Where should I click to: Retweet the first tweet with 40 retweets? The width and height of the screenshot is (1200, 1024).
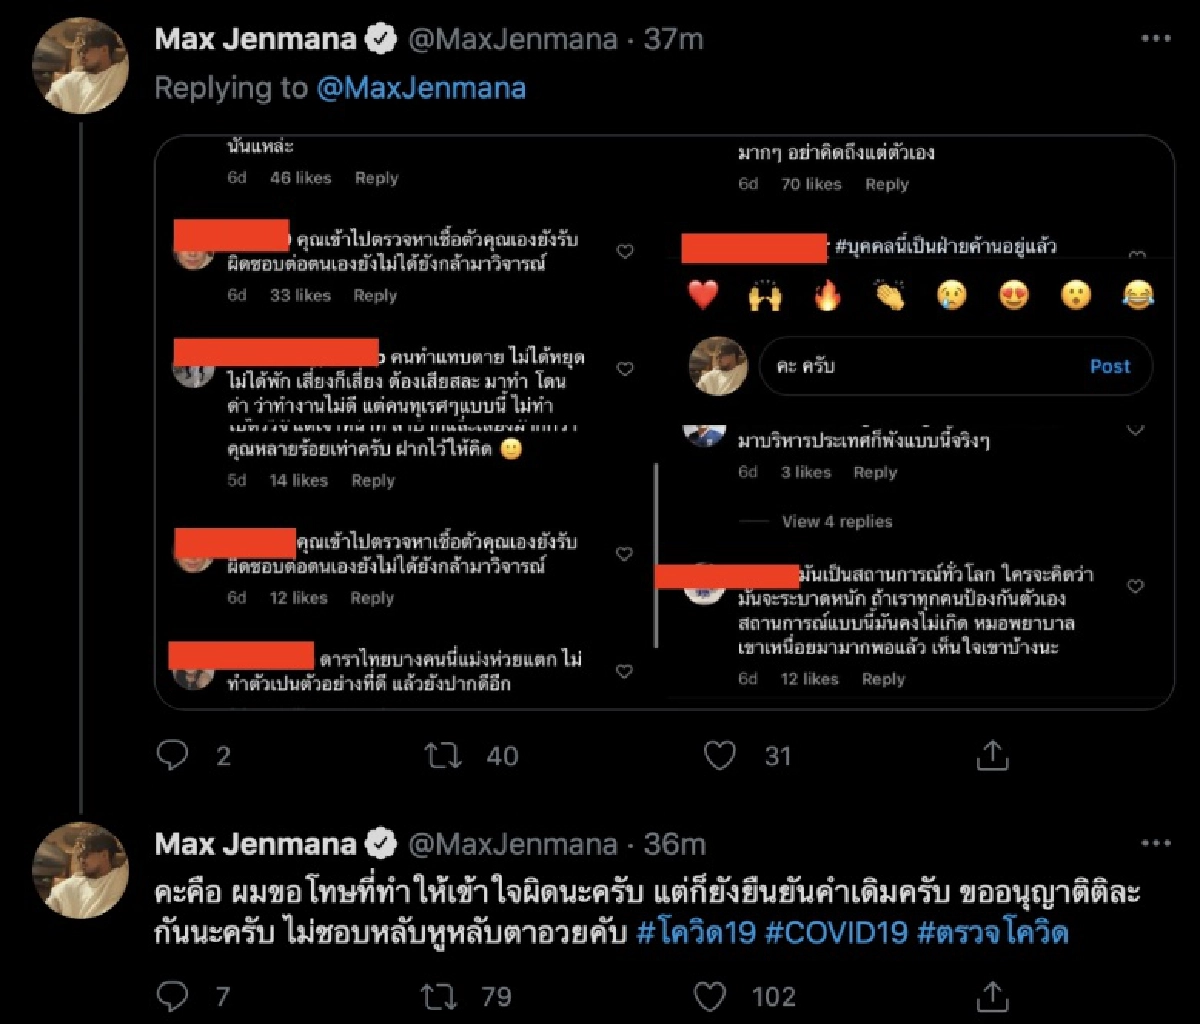(444, 756)
